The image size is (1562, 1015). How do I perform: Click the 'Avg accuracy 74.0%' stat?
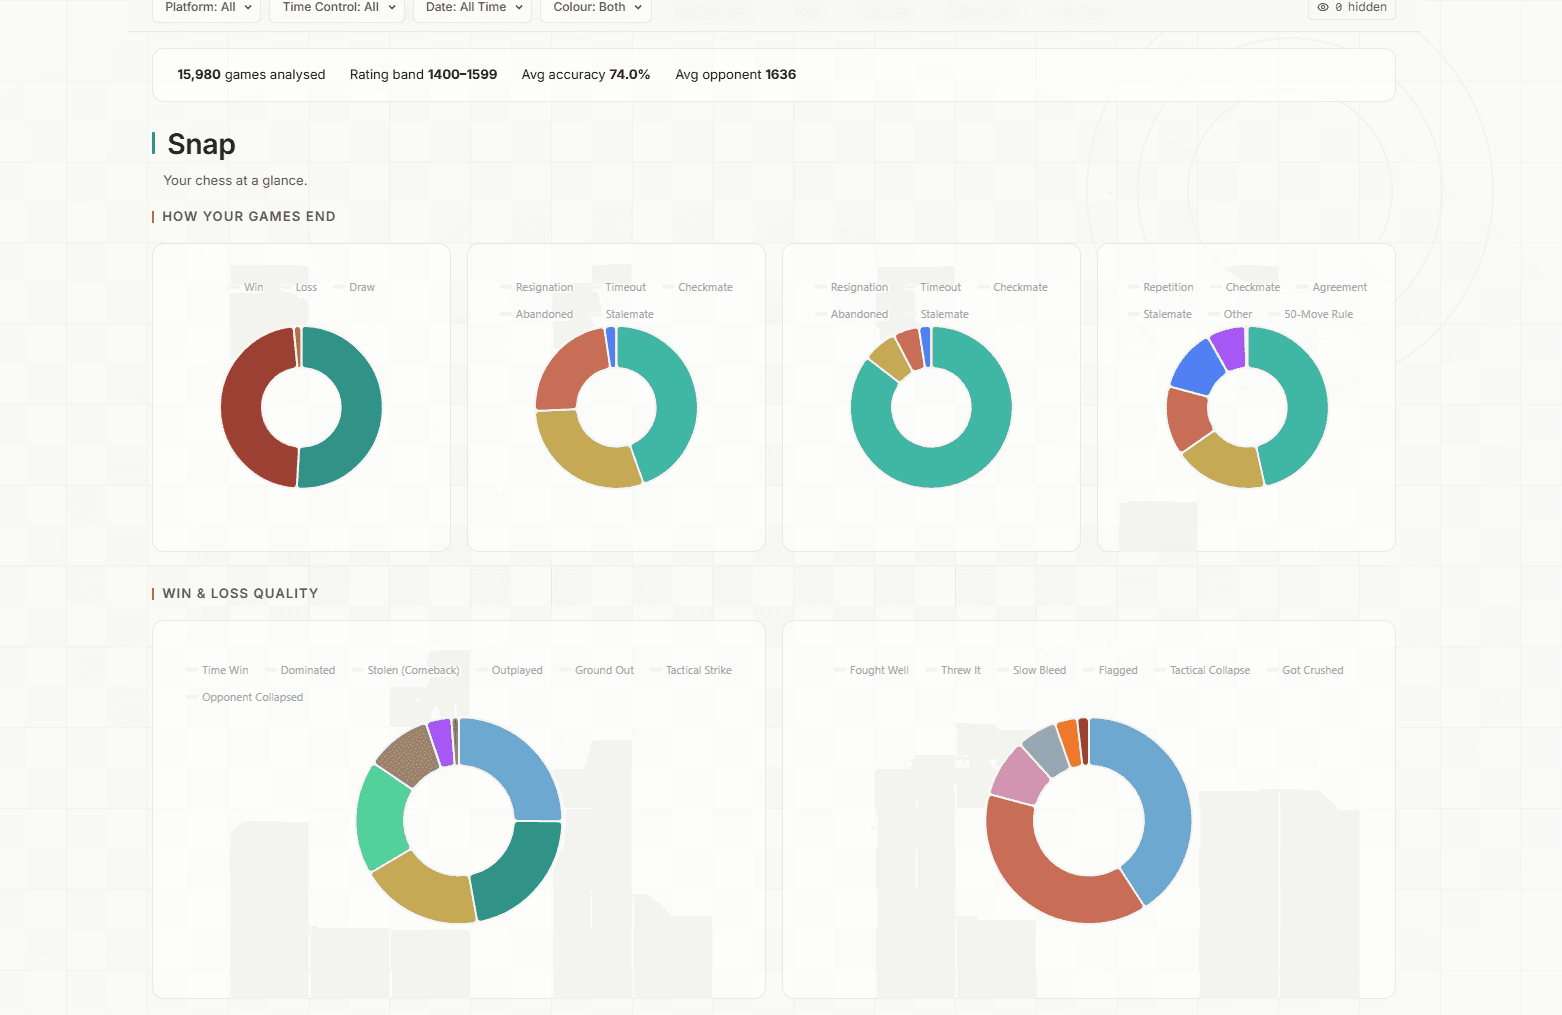coord(586,75)
